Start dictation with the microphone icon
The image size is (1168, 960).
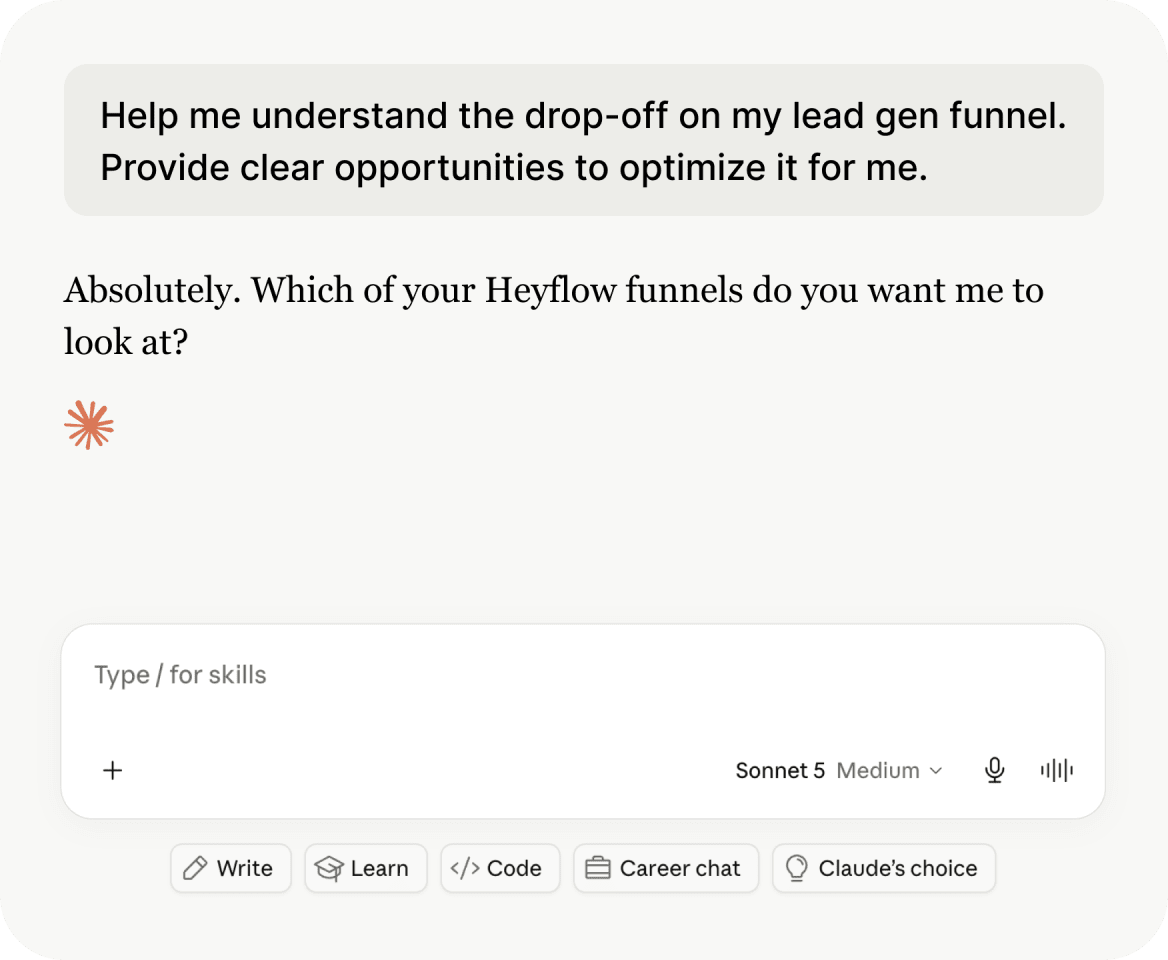pyautogui.click(x=994, y=770)
